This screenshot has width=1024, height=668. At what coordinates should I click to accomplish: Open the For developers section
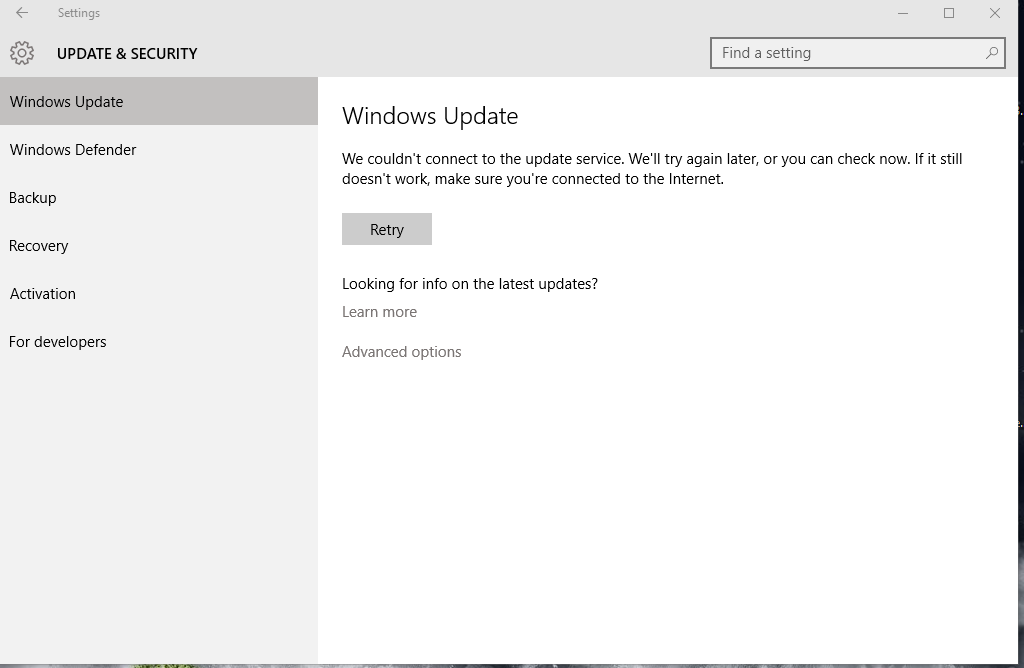[159, 342]
